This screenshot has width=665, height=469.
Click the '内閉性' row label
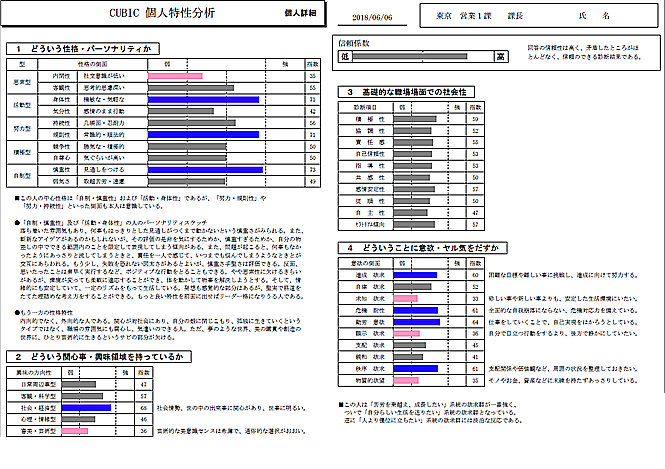[x=61, y=76]
